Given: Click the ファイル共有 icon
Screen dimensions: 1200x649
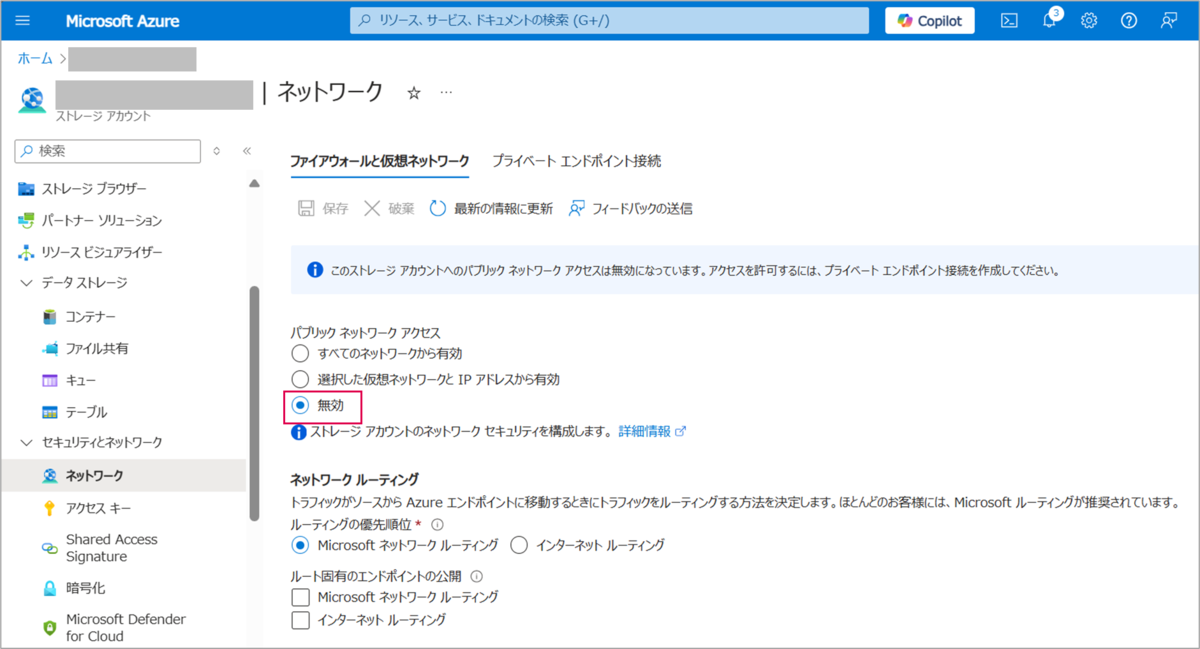Looking at the screenshot, I should click(x=50, y=349).
